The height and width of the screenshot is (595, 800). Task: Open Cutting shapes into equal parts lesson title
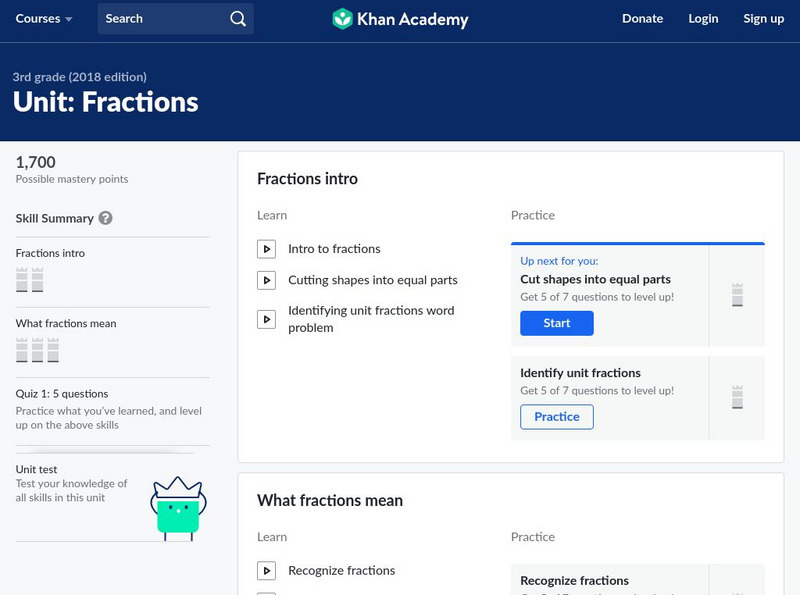pos(373,280)
